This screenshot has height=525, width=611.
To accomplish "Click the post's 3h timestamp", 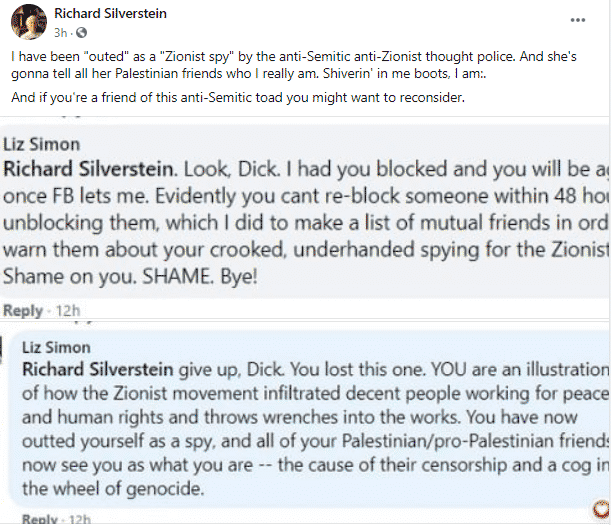I will (x=60, y=32).
